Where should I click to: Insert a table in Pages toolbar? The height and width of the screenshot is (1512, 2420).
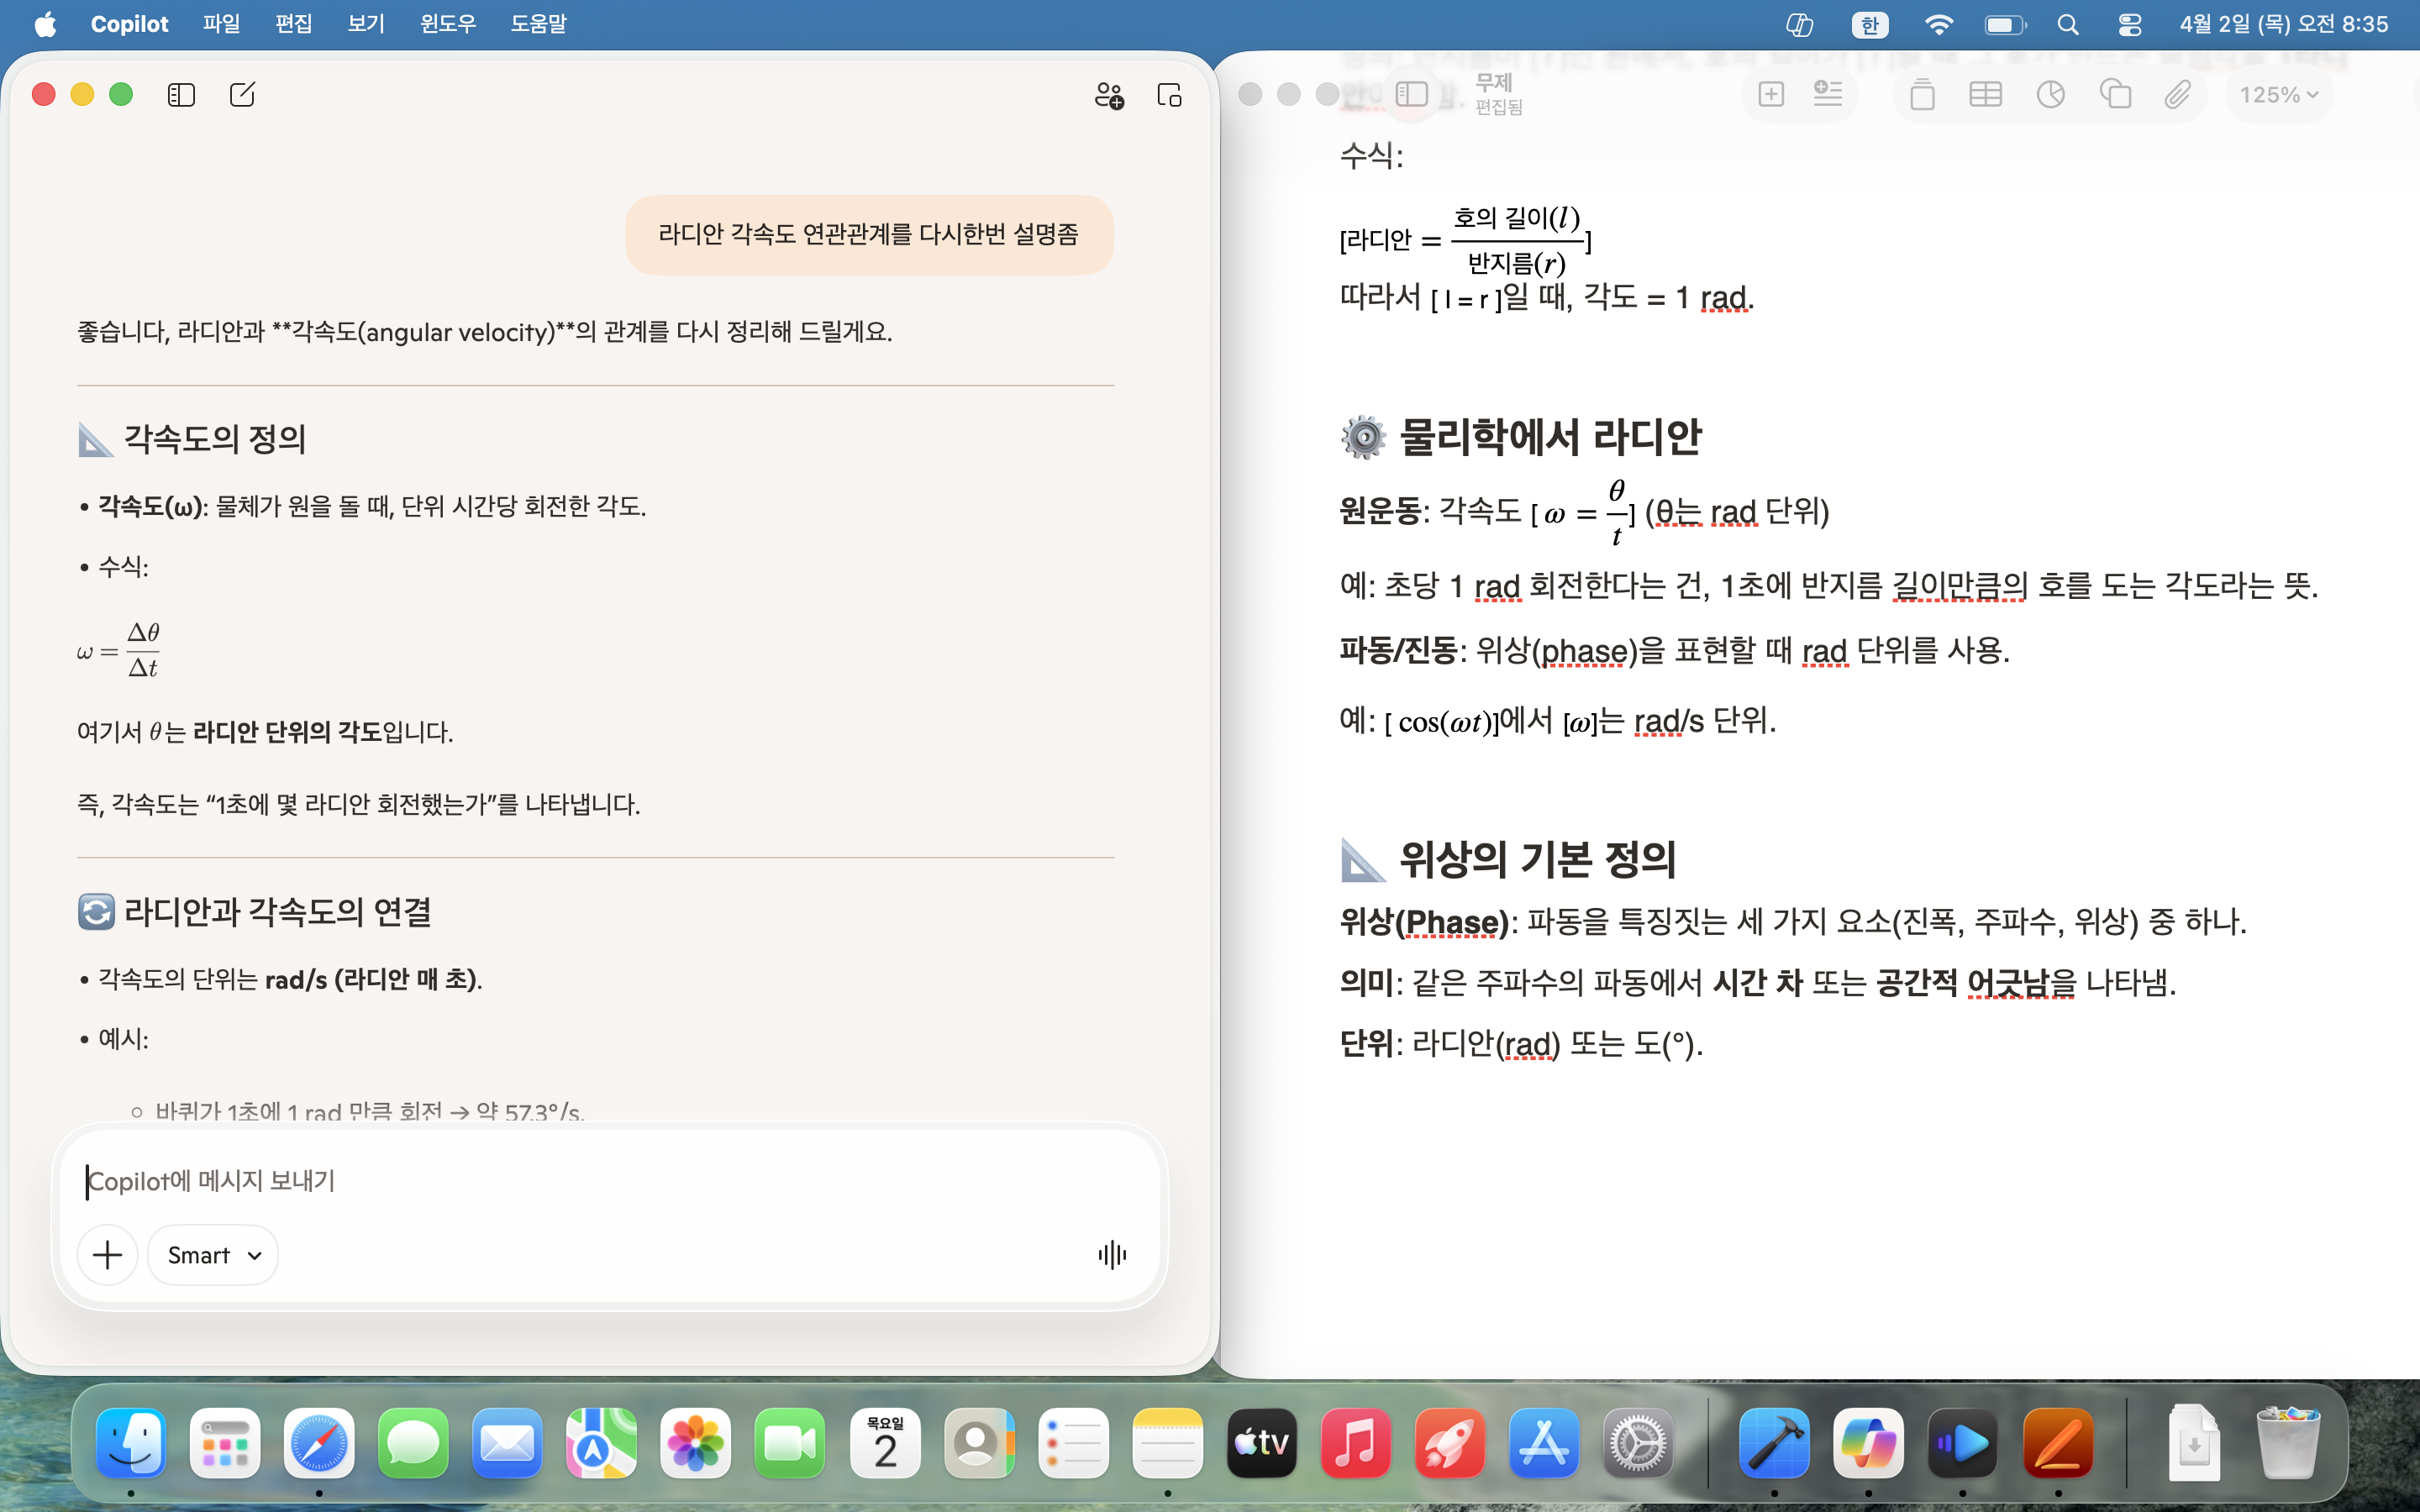coord(1985,95)
